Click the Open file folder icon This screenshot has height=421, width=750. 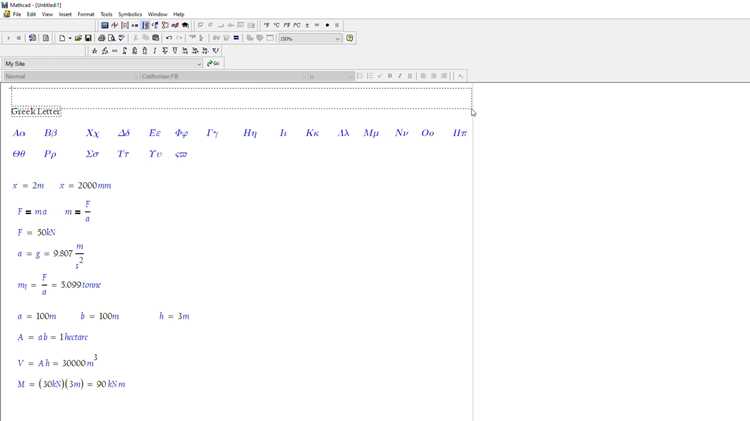coord(78,38)
